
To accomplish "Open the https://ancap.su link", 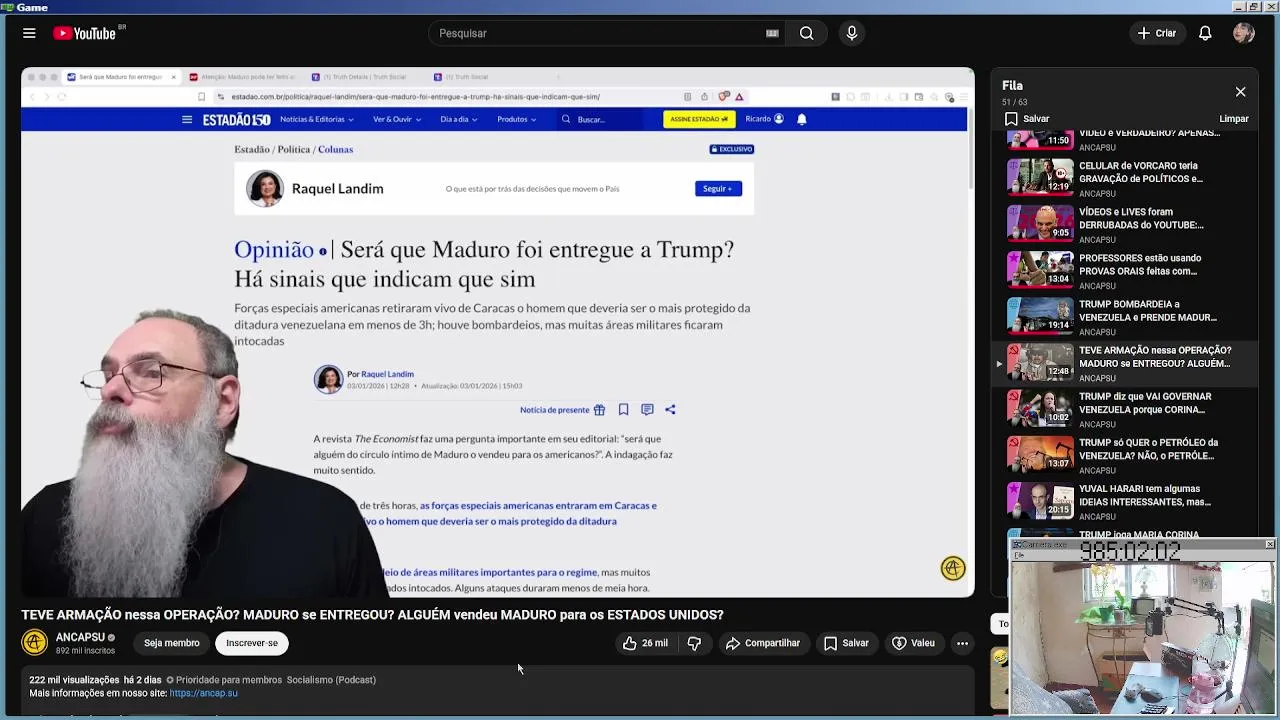I will [203, 693].
